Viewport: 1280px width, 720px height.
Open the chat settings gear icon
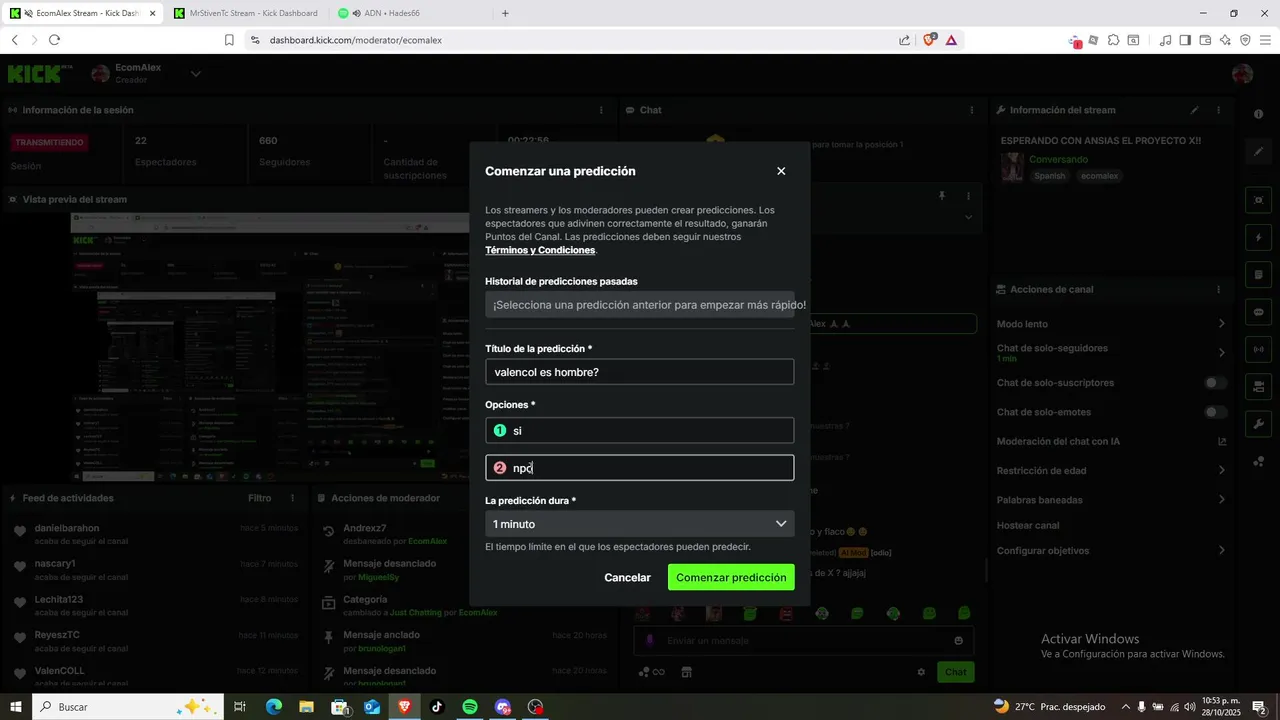click(x=921, y=672)
